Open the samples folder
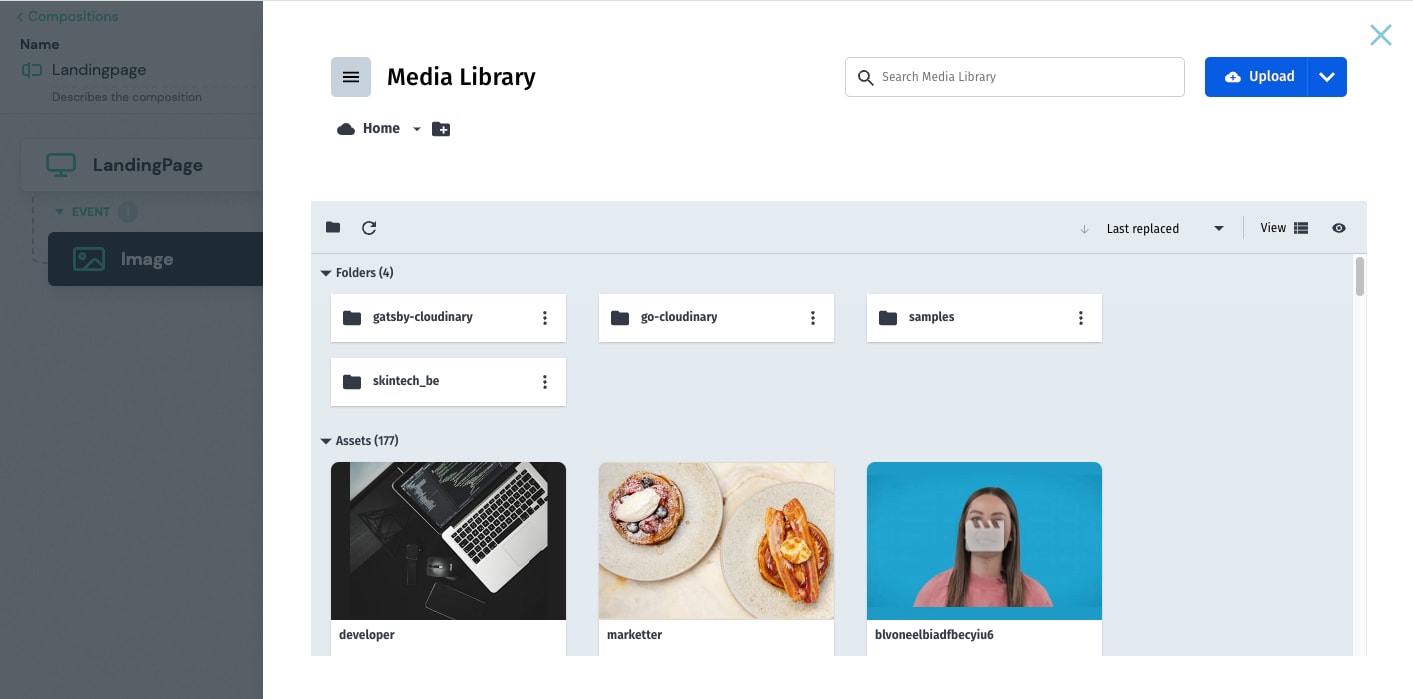Screen dimensions: 1413x699 (984, 318)
